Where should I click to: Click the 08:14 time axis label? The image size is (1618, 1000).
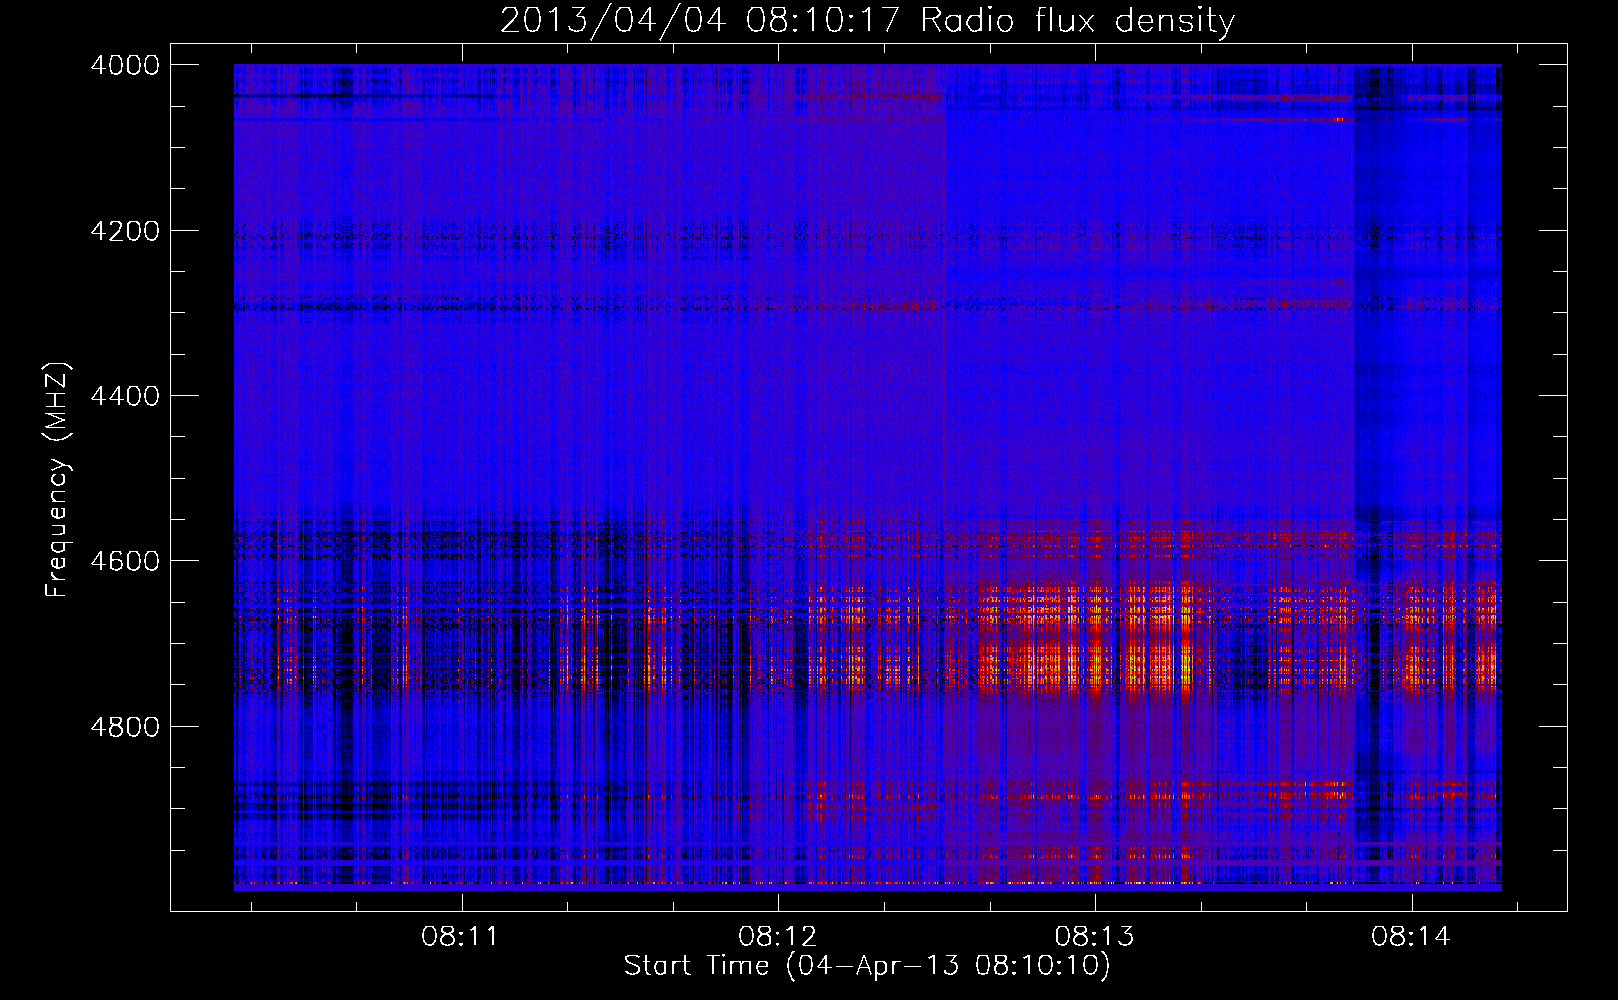point(1411,937)
